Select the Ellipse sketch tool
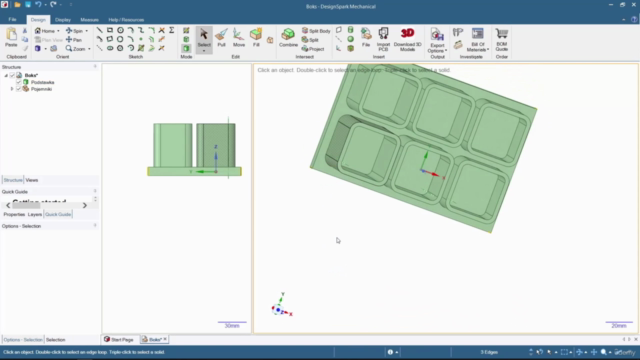640x360 pixels. pyautogui.click(x=110, y=49)
